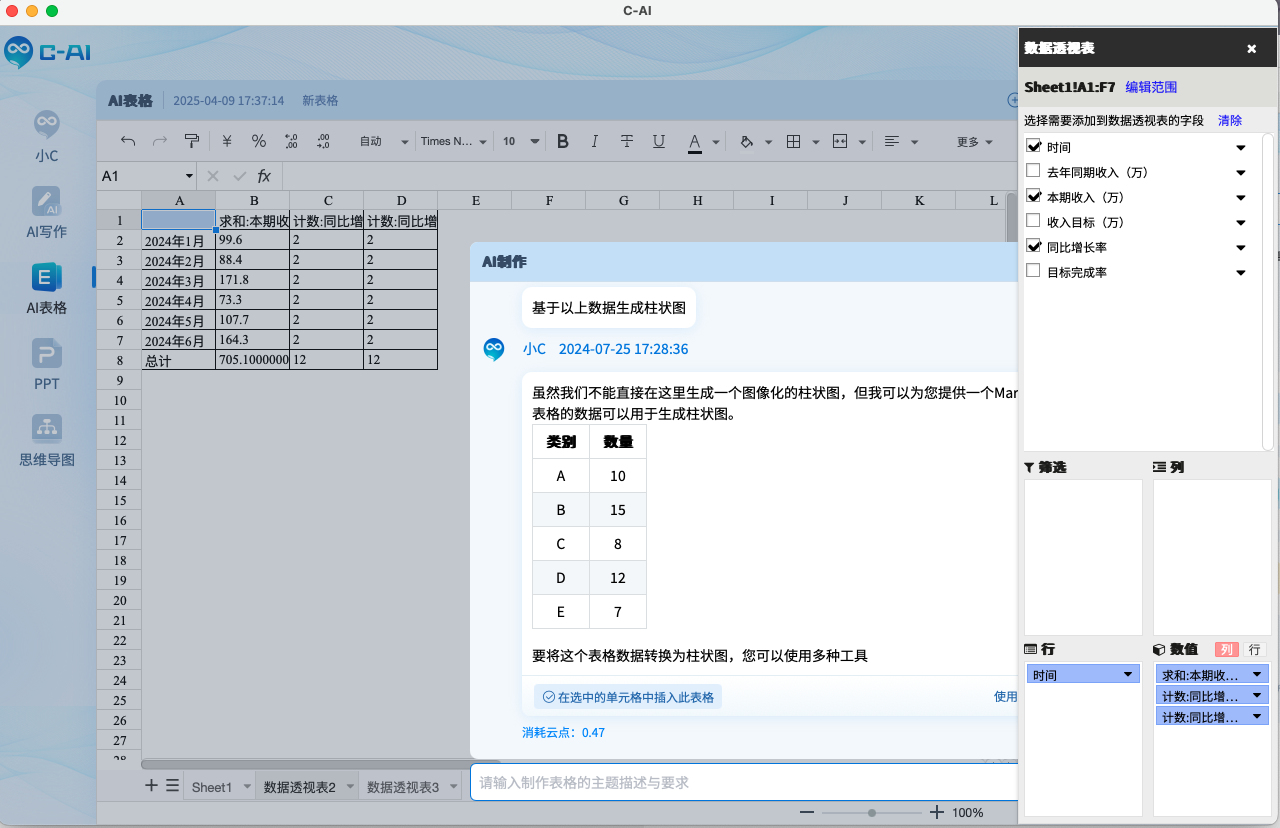This screenshot has height=828, width=1280.
Task: Open dropdown arrow for 去年同期收入（万） field
Action: point(1241,173)
